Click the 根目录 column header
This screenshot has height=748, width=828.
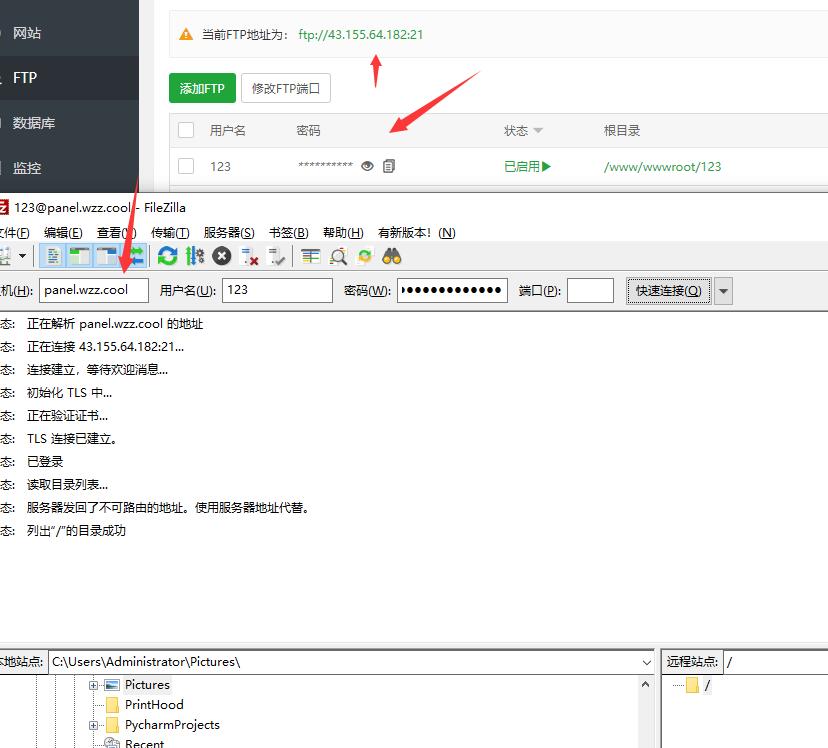(622, 130)
